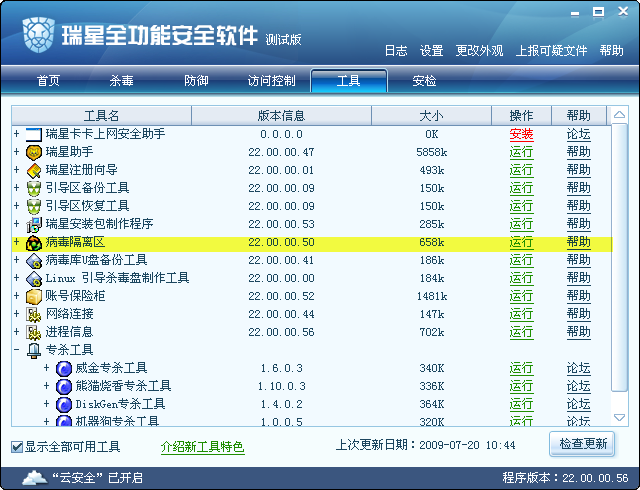Click the 病毒隔离区 icon
Image resolution: width=640 pixels, height=490 pixels.
click(33, 243)
